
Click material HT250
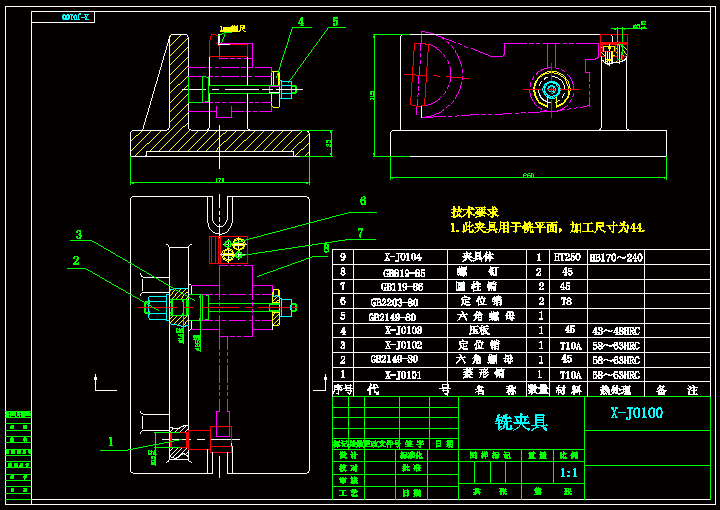click(x=567, y=257)
